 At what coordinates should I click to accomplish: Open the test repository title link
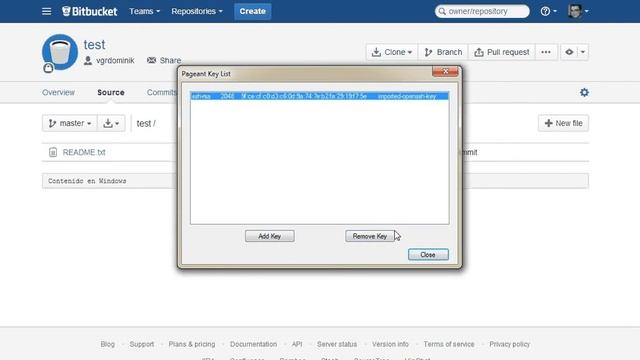(x=94, y=44)
